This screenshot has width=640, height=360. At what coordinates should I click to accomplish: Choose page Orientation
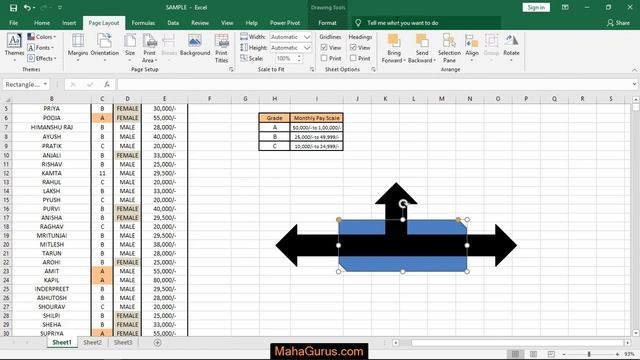[x=104, y=48]
